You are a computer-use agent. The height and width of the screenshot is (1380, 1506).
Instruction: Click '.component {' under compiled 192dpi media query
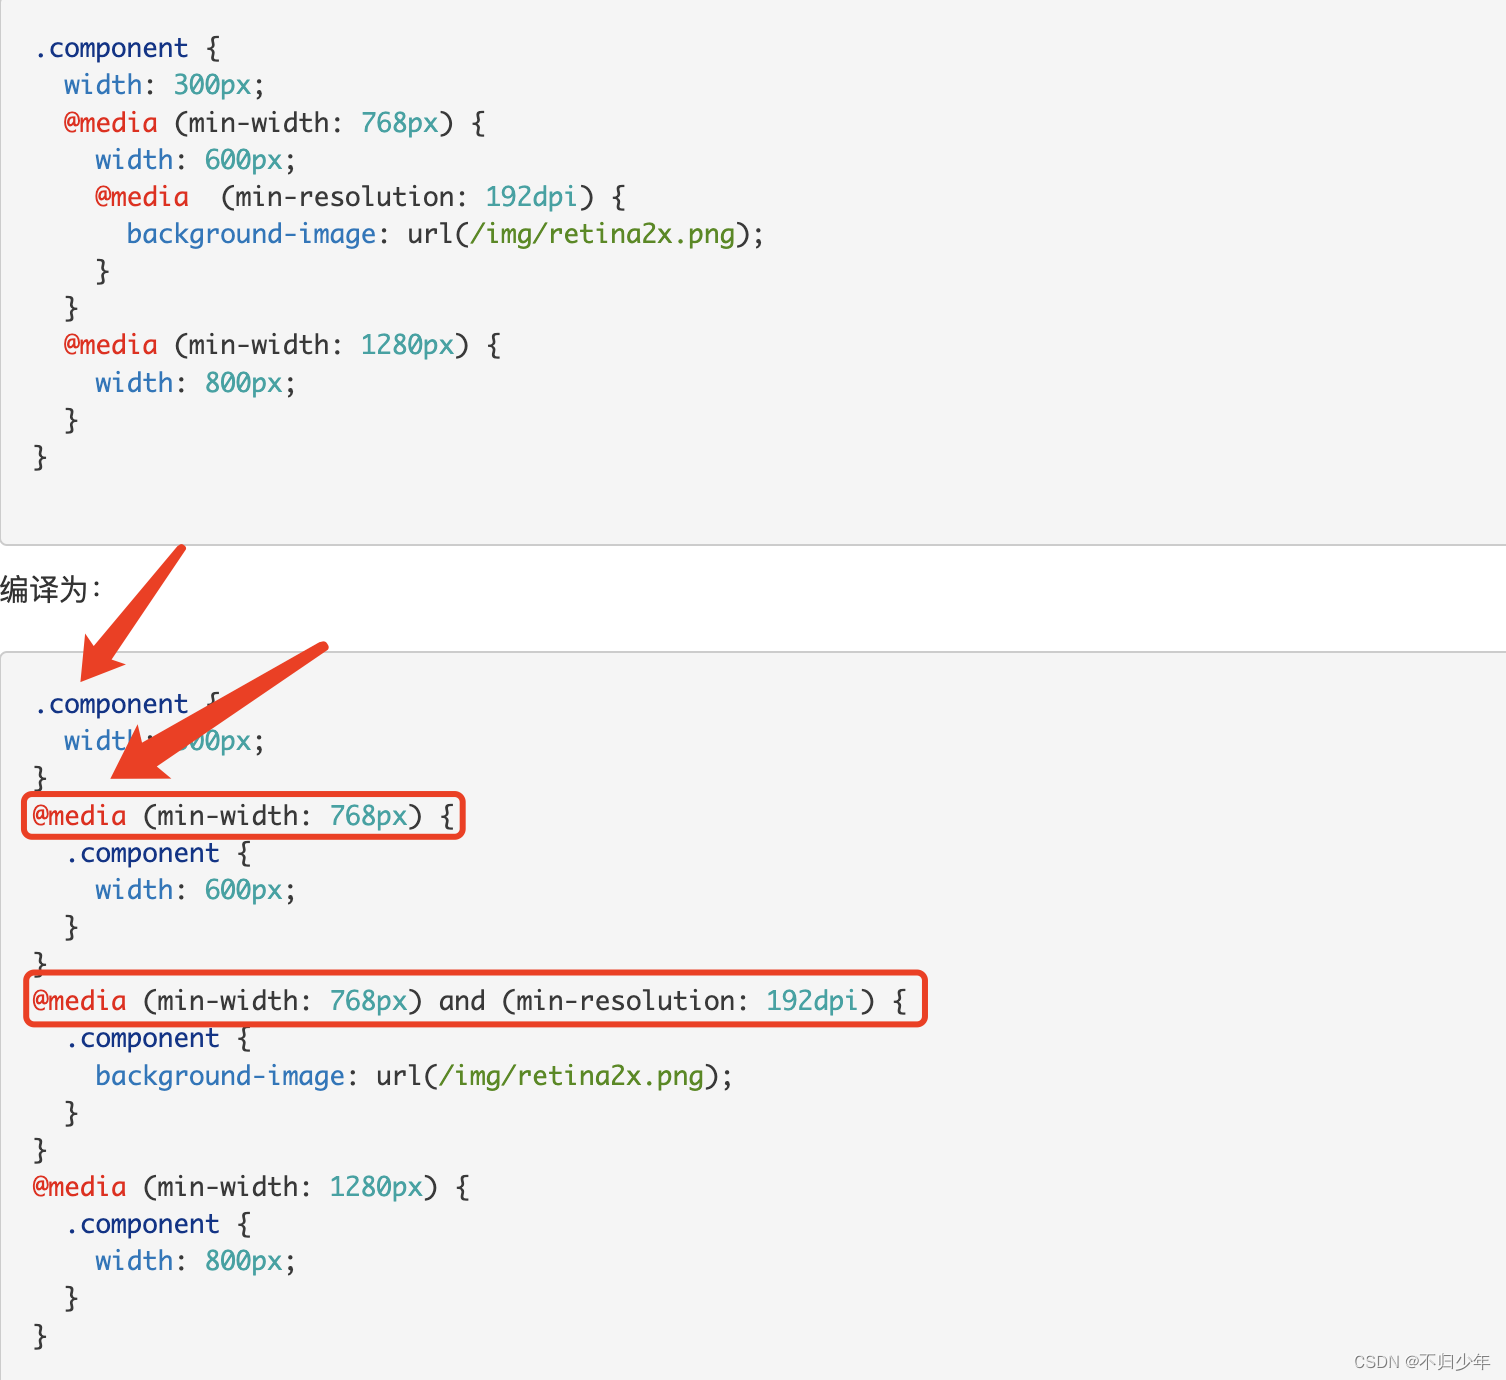click(x=158, y=1039)
